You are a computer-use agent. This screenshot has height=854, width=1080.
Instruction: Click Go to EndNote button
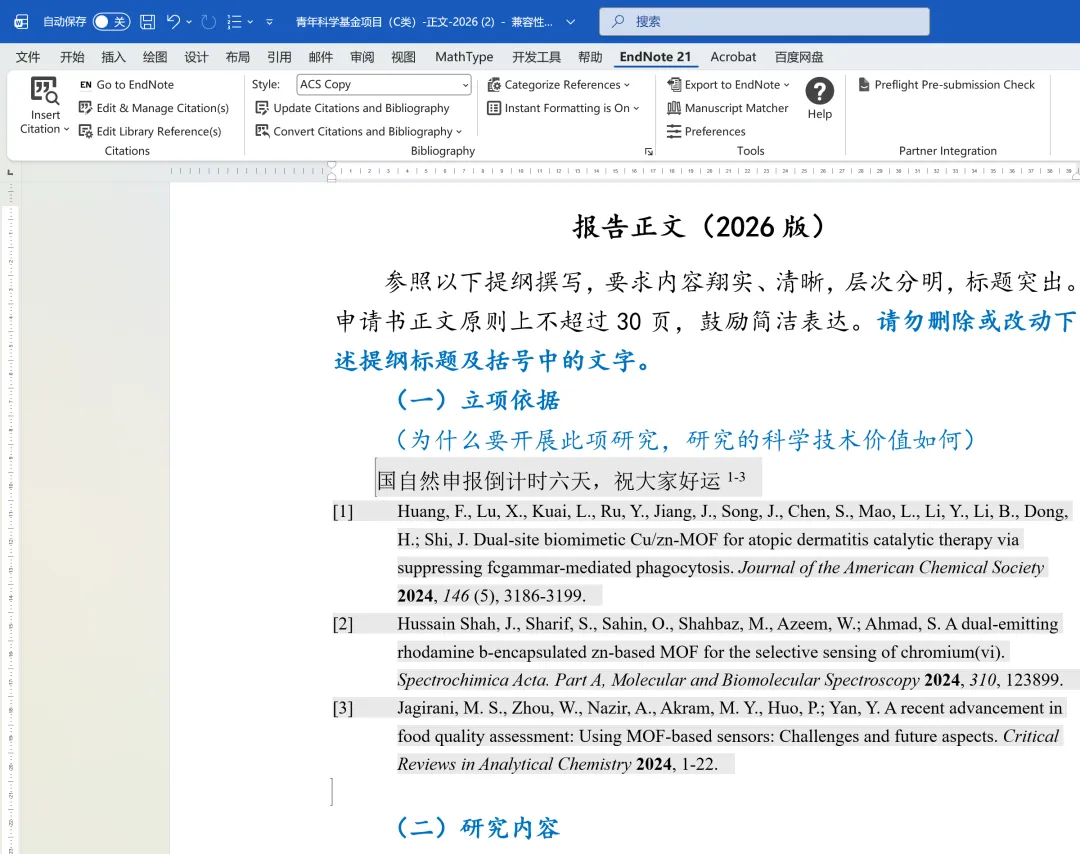pos(127,85)
